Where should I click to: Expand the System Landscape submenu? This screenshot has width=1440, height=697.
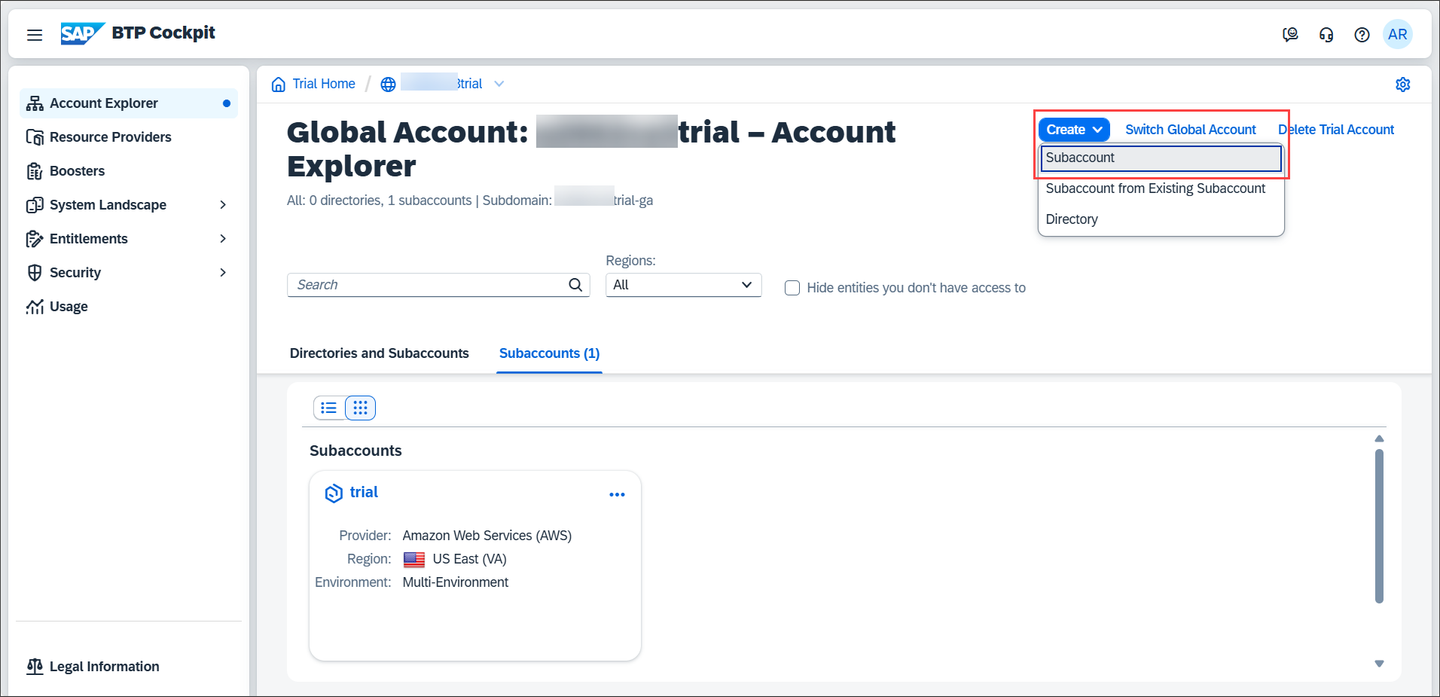tap(223, 205)
